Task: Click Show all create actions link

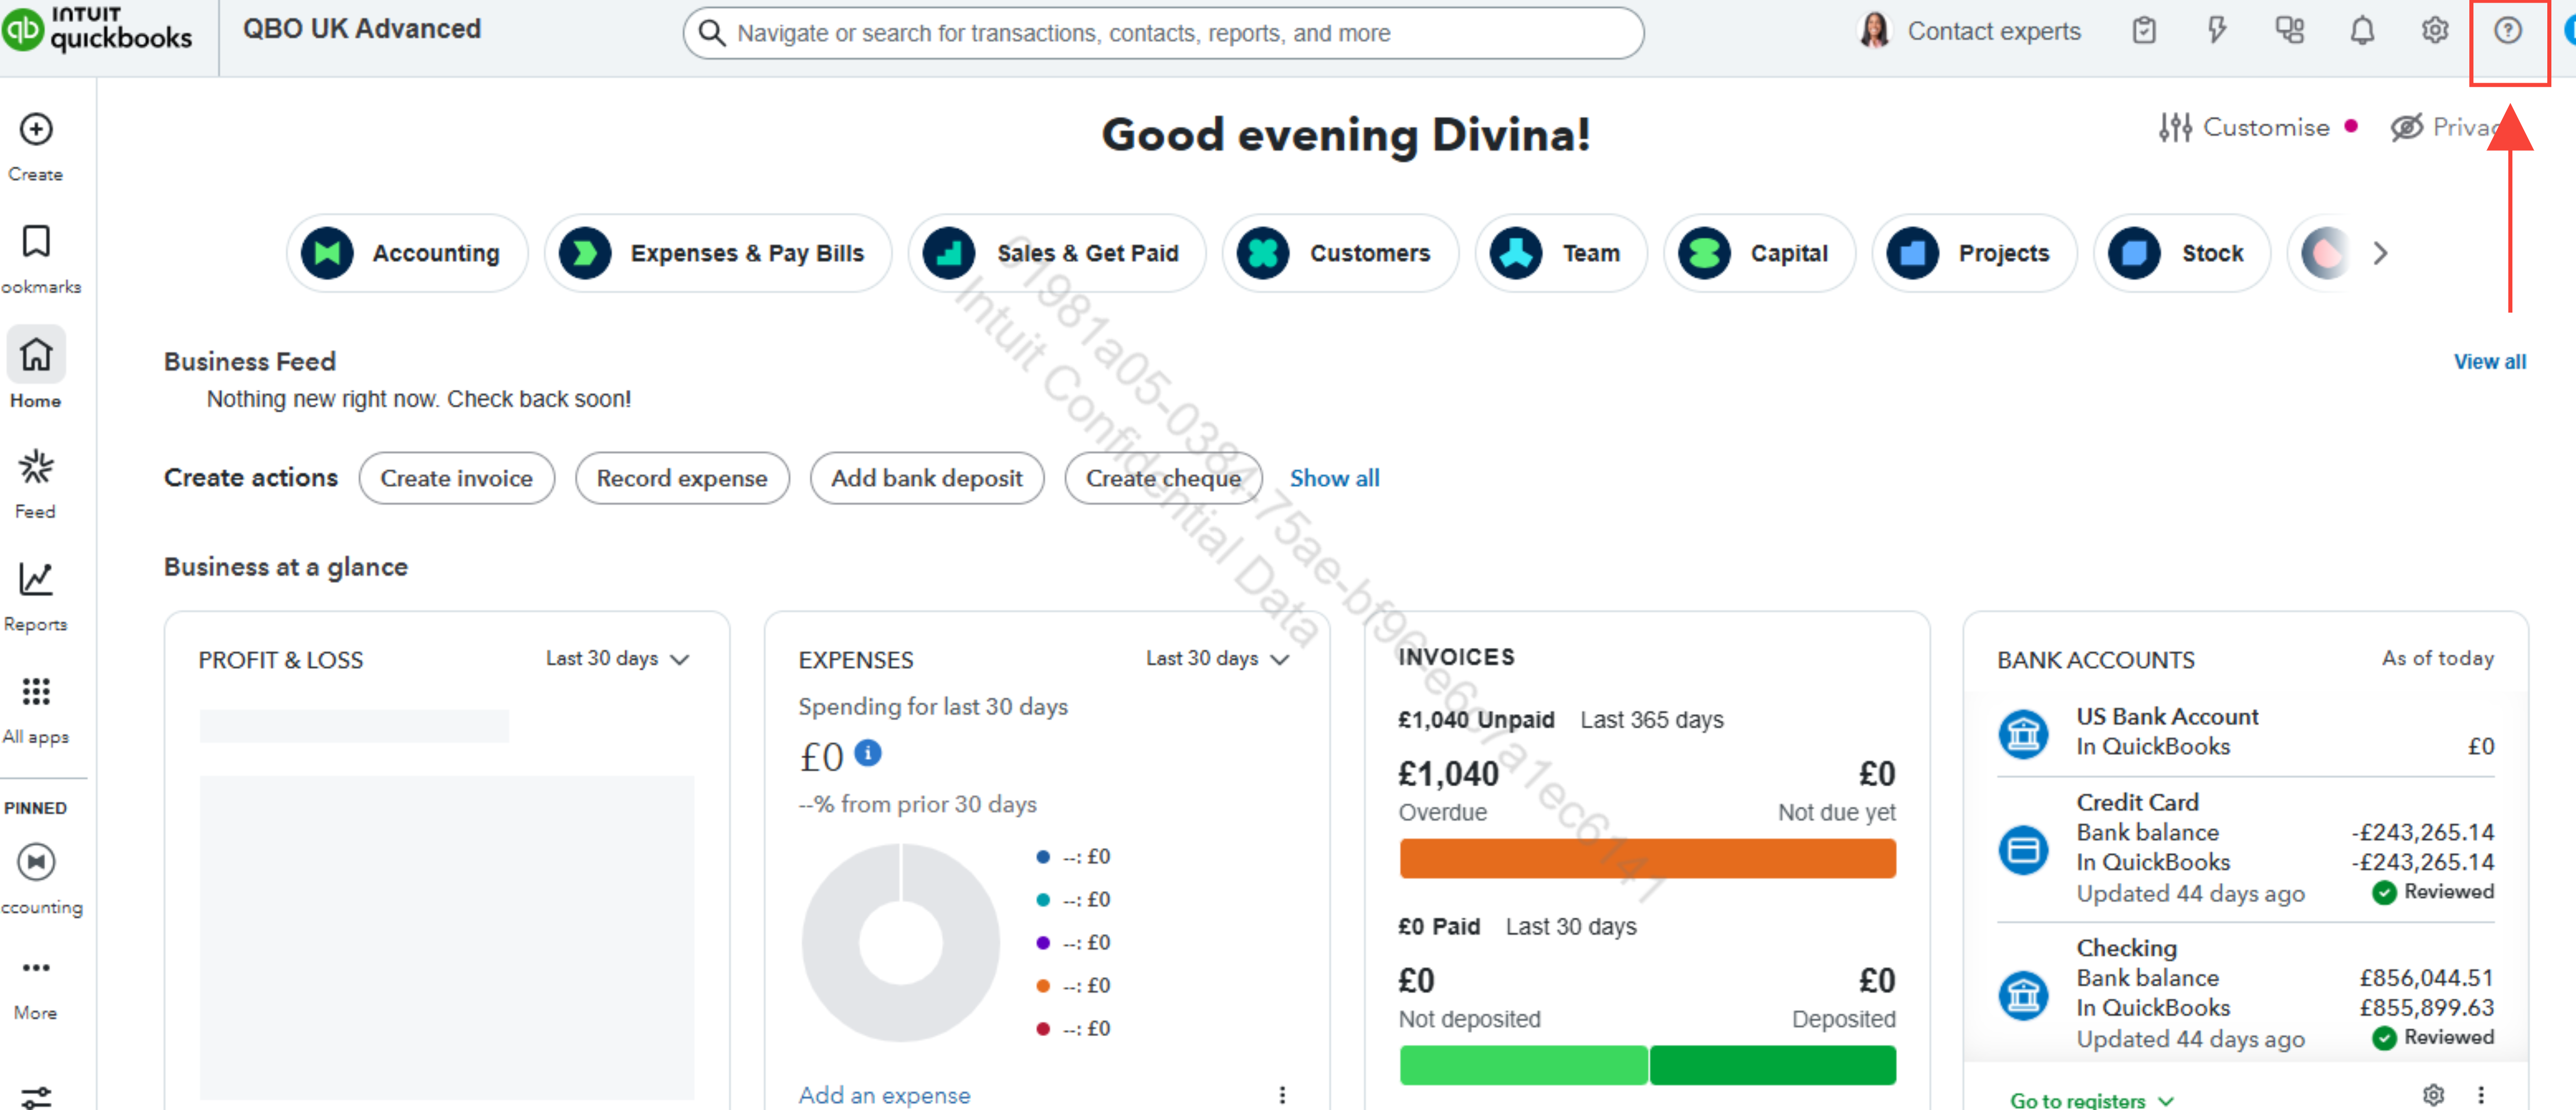Action: coord(1334,479)
